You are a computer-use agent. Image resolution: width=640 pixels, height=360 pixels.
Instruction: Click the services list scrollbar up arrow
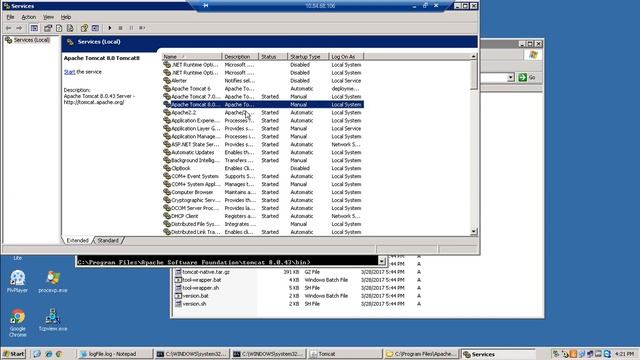point(474,56)
